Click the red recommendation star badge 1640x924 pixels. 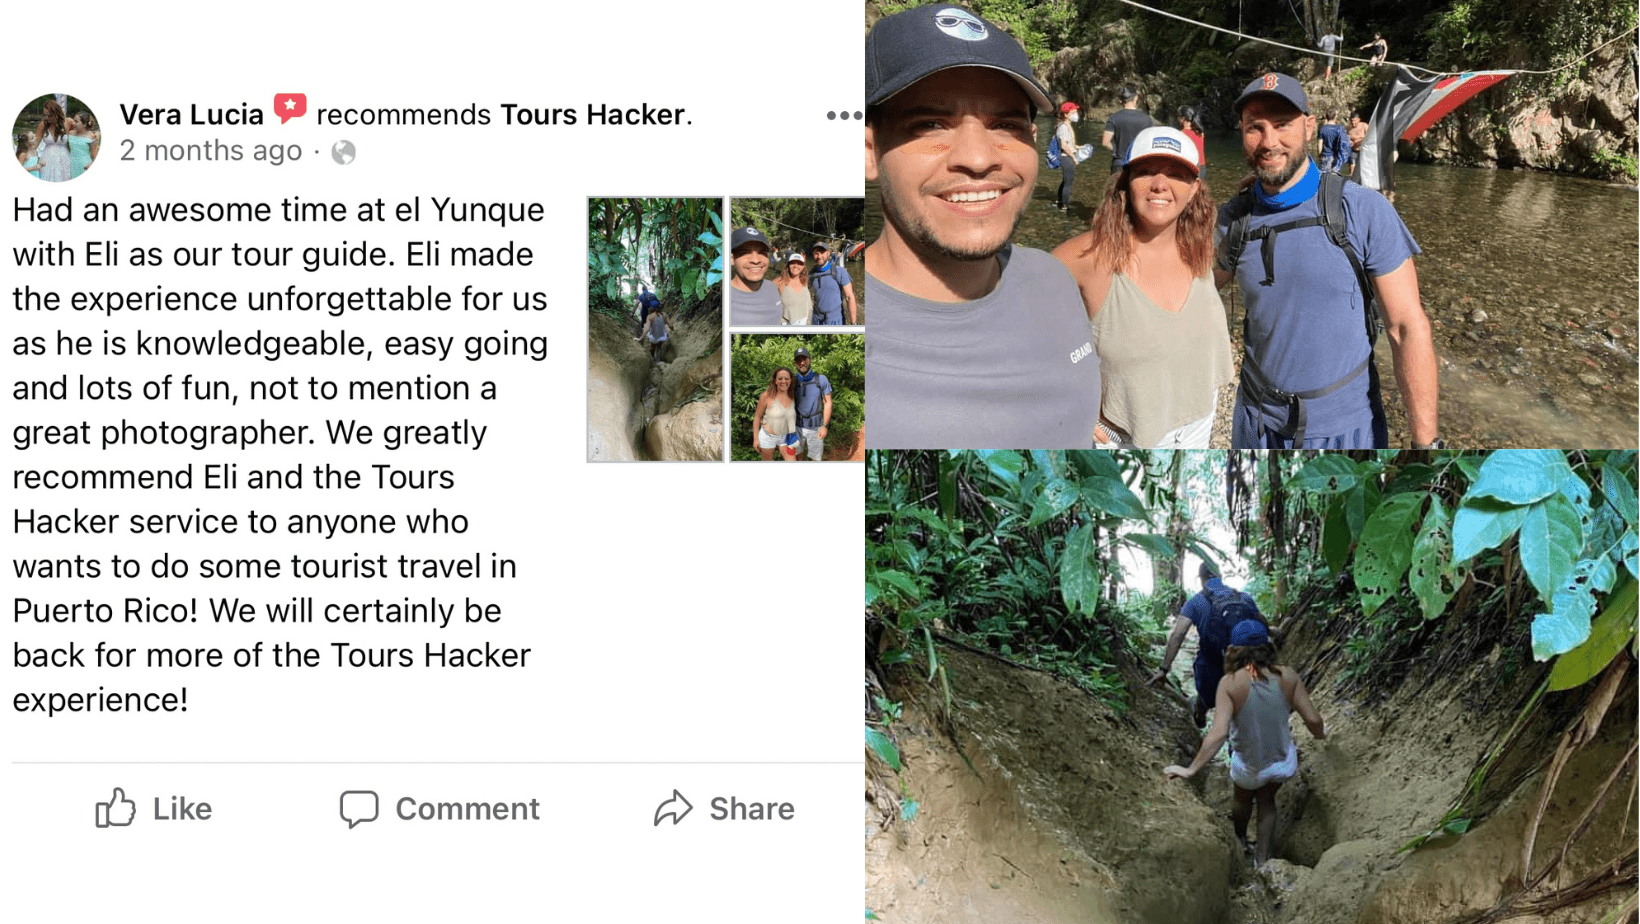click(290, 108)
